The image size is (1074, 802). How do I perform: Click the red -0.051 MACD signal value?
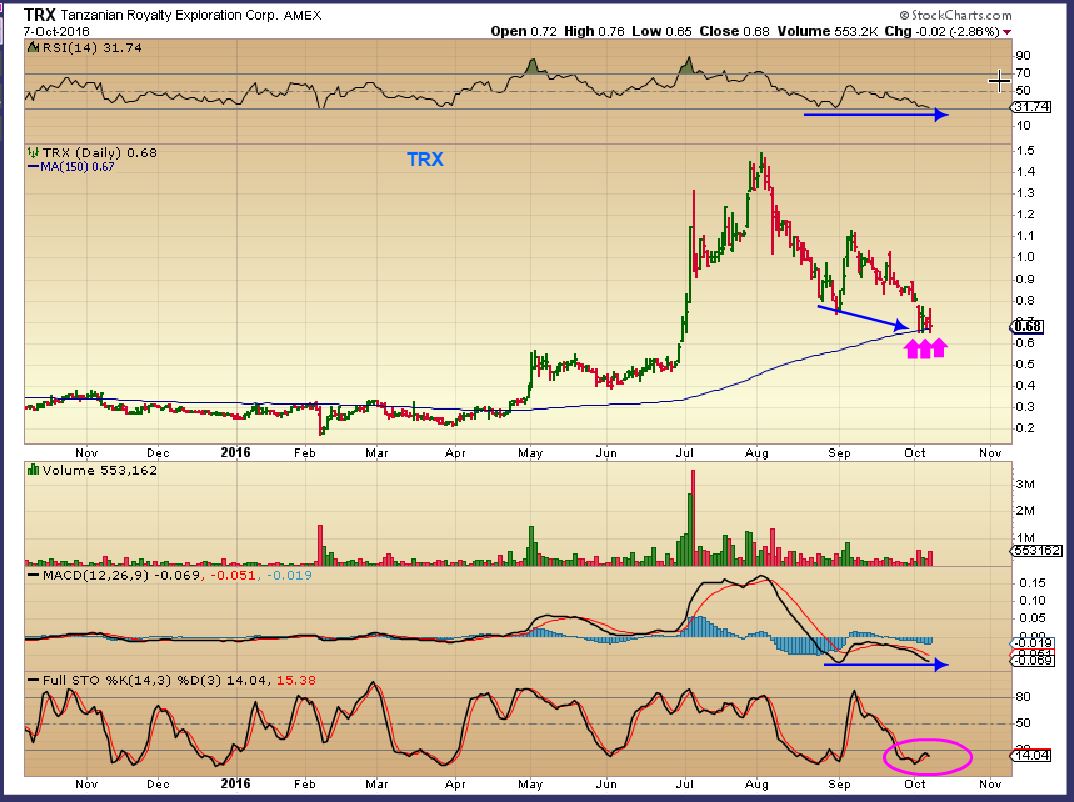[233, 575]
